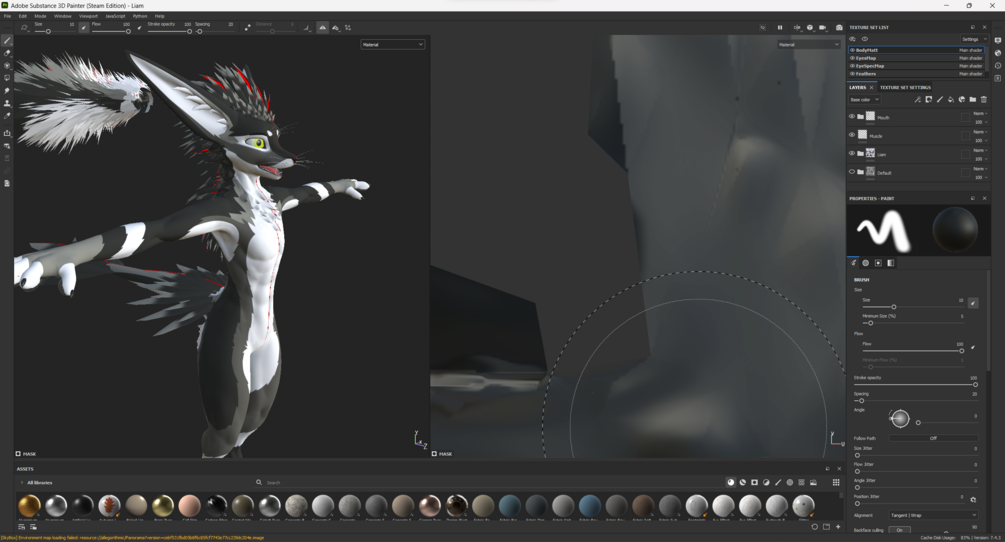
Task: Open the Base color channel dropdown
Action: (x=864, y=99)
